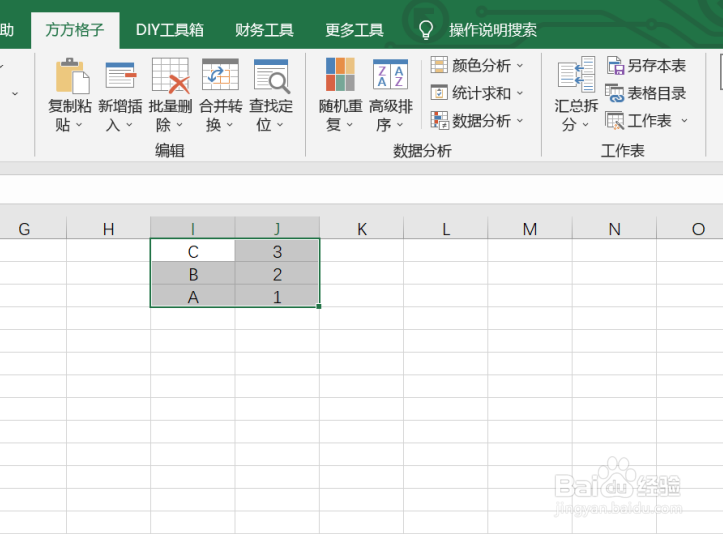Image resolution: width=723 pixels, height=534 pixels.
Task: Click the 另存本表 icon
Action: click(x=615, y=65)
